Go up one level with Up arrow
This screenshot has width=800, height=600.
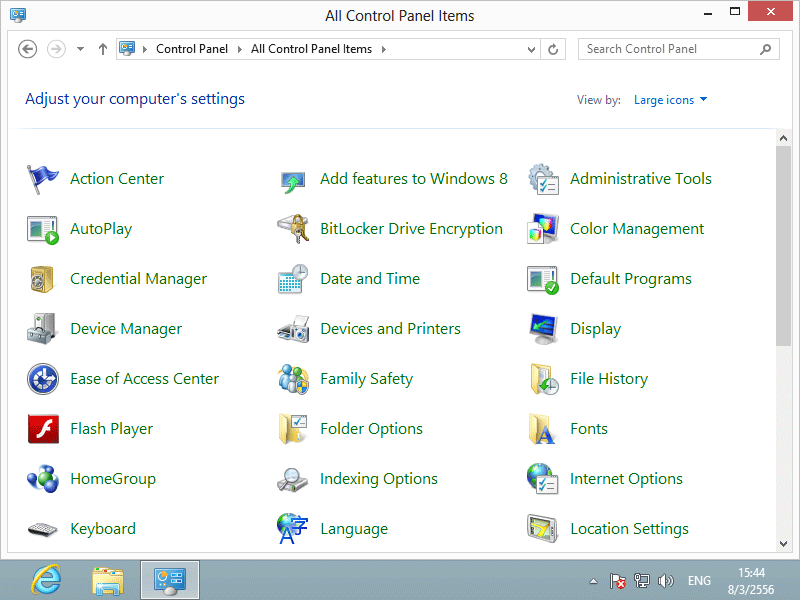[x=103, y=49]
